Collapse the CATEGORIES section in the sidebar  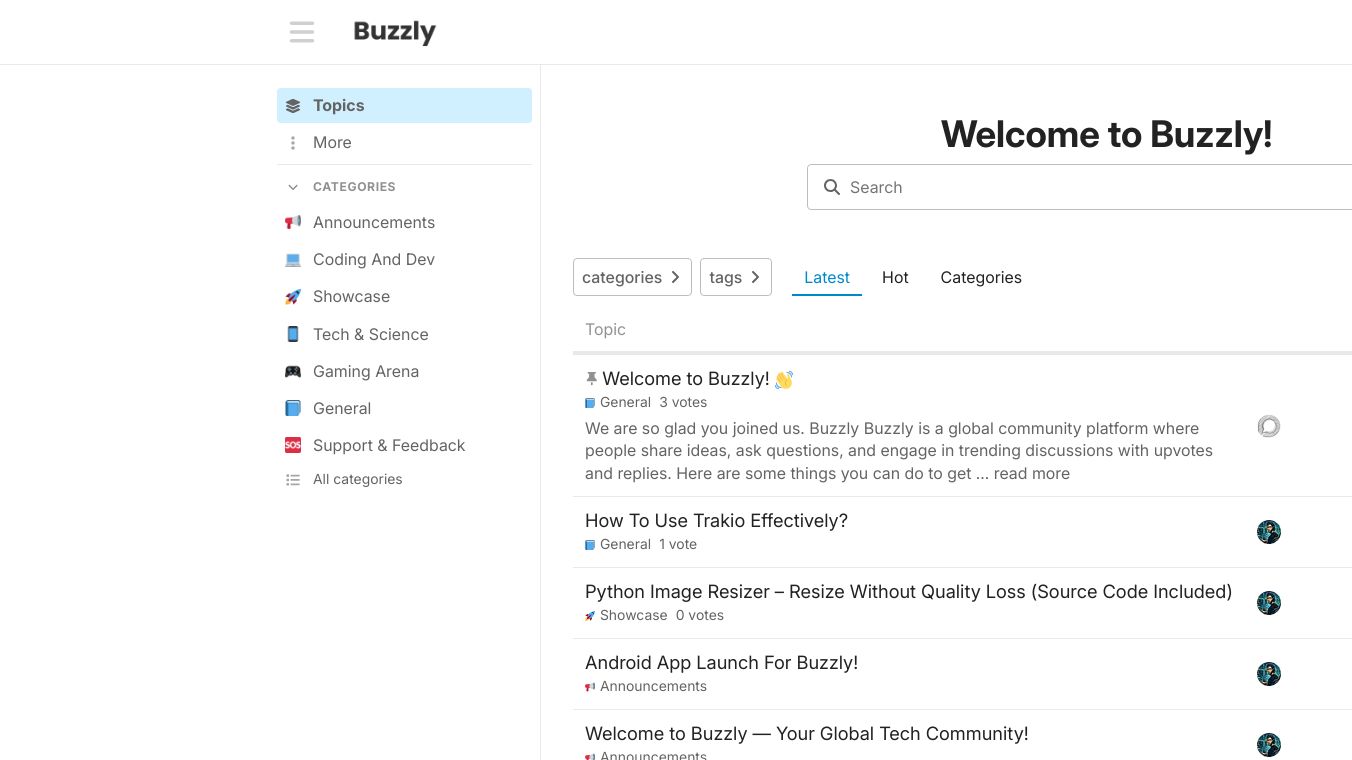293,187
